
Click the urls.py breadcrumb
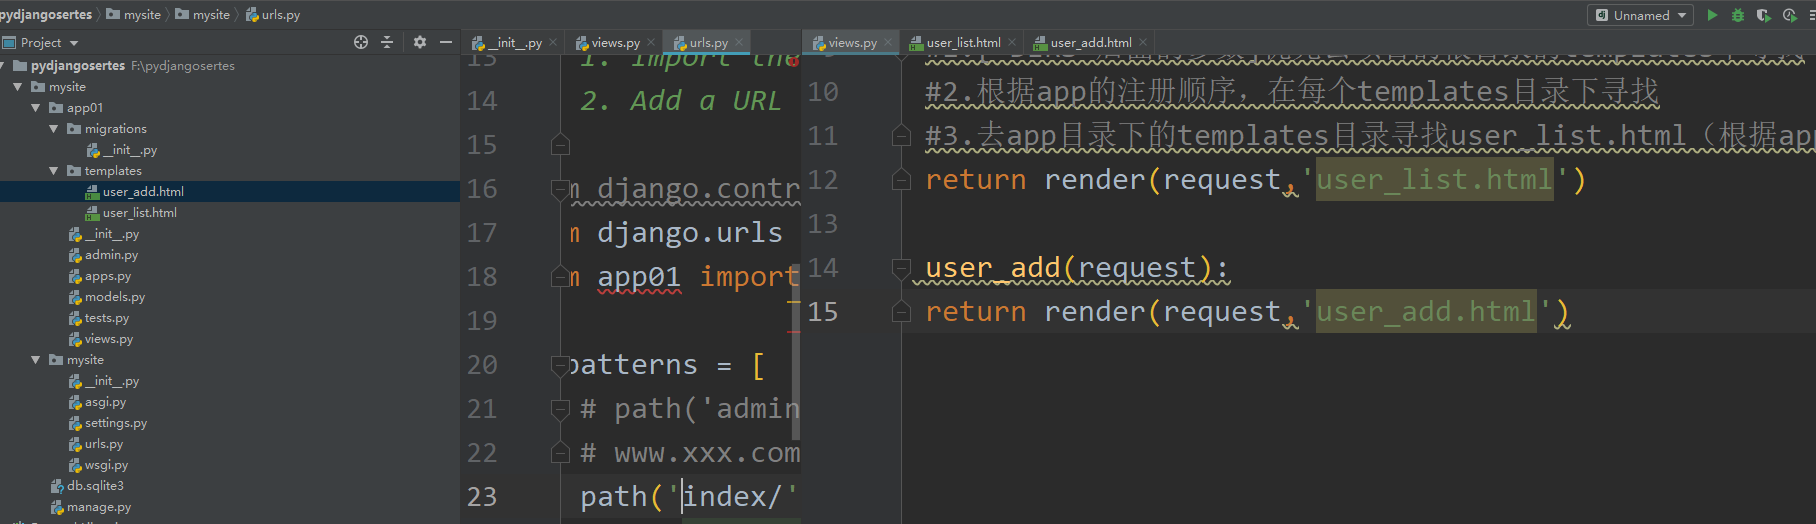point(272,14)
